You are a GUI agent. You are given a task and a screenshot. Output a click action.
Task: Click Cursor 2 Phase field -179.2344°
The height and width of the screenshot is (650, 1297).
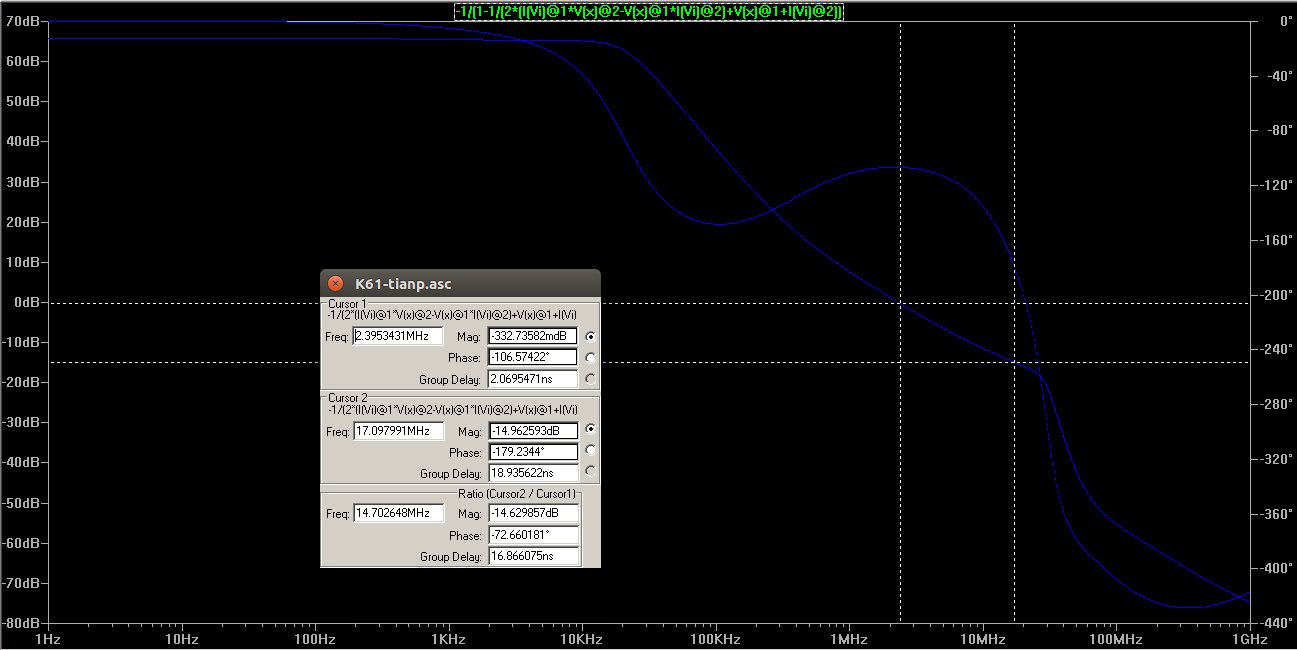click(x=533, y=452)
